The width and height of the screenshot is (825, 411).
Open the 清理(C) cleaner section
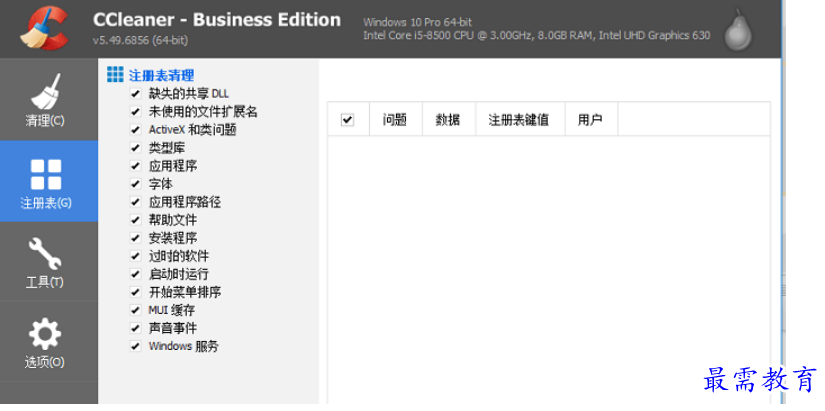[48, 99]
